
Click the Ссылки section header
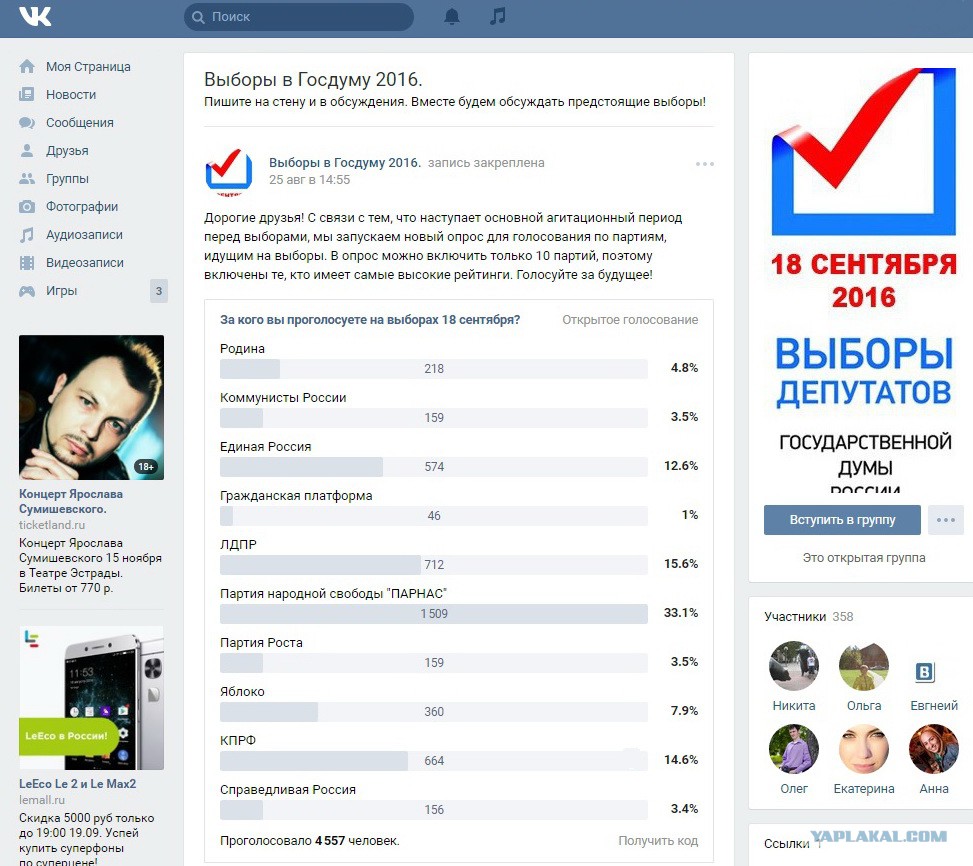click(787, 844)
